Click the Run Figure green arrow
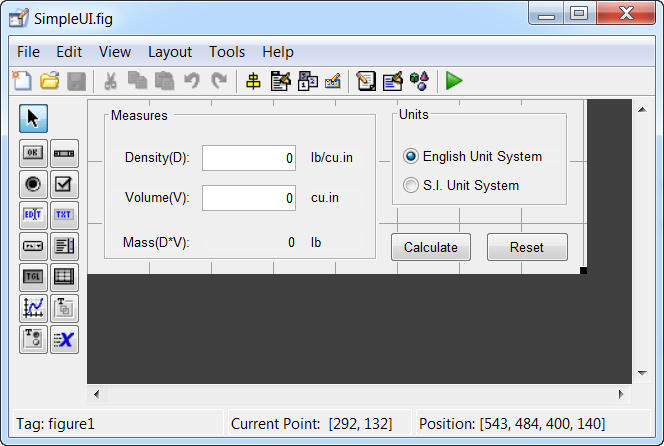The height and width of the screenshot is (446, 664). pyautogui.click(x=454, y=81)
